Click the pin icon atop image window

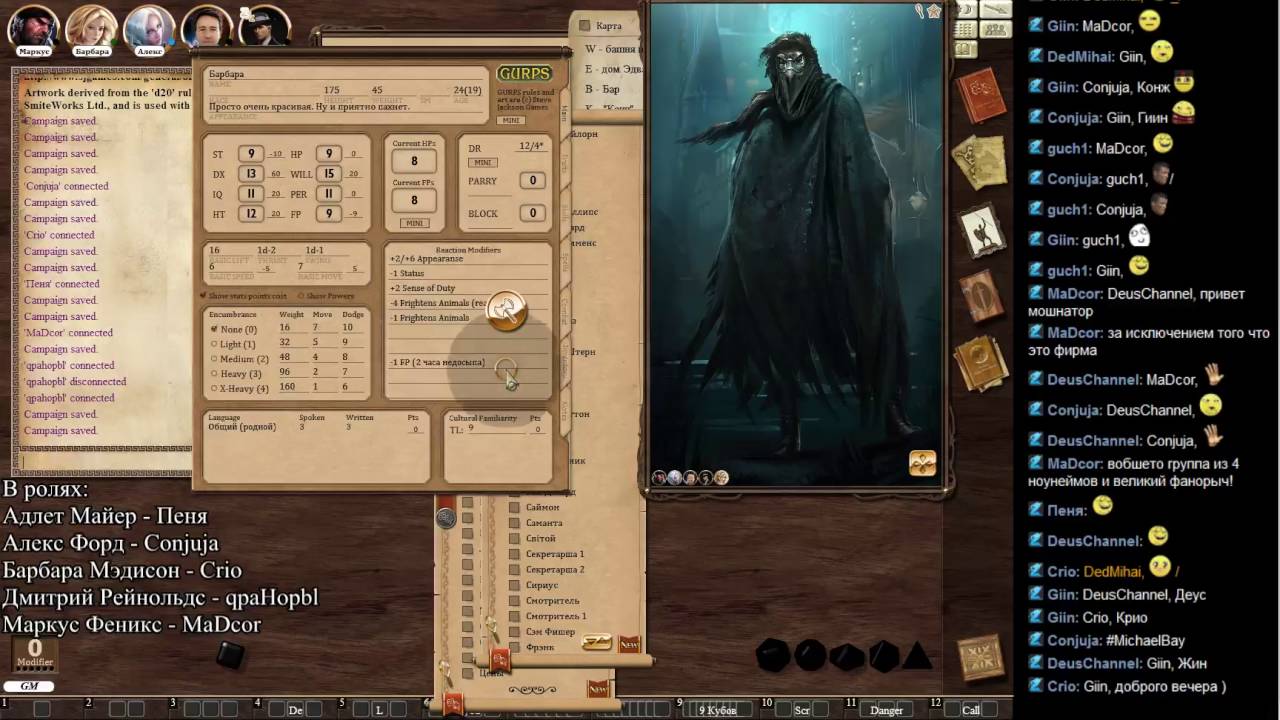click(920, 11)
